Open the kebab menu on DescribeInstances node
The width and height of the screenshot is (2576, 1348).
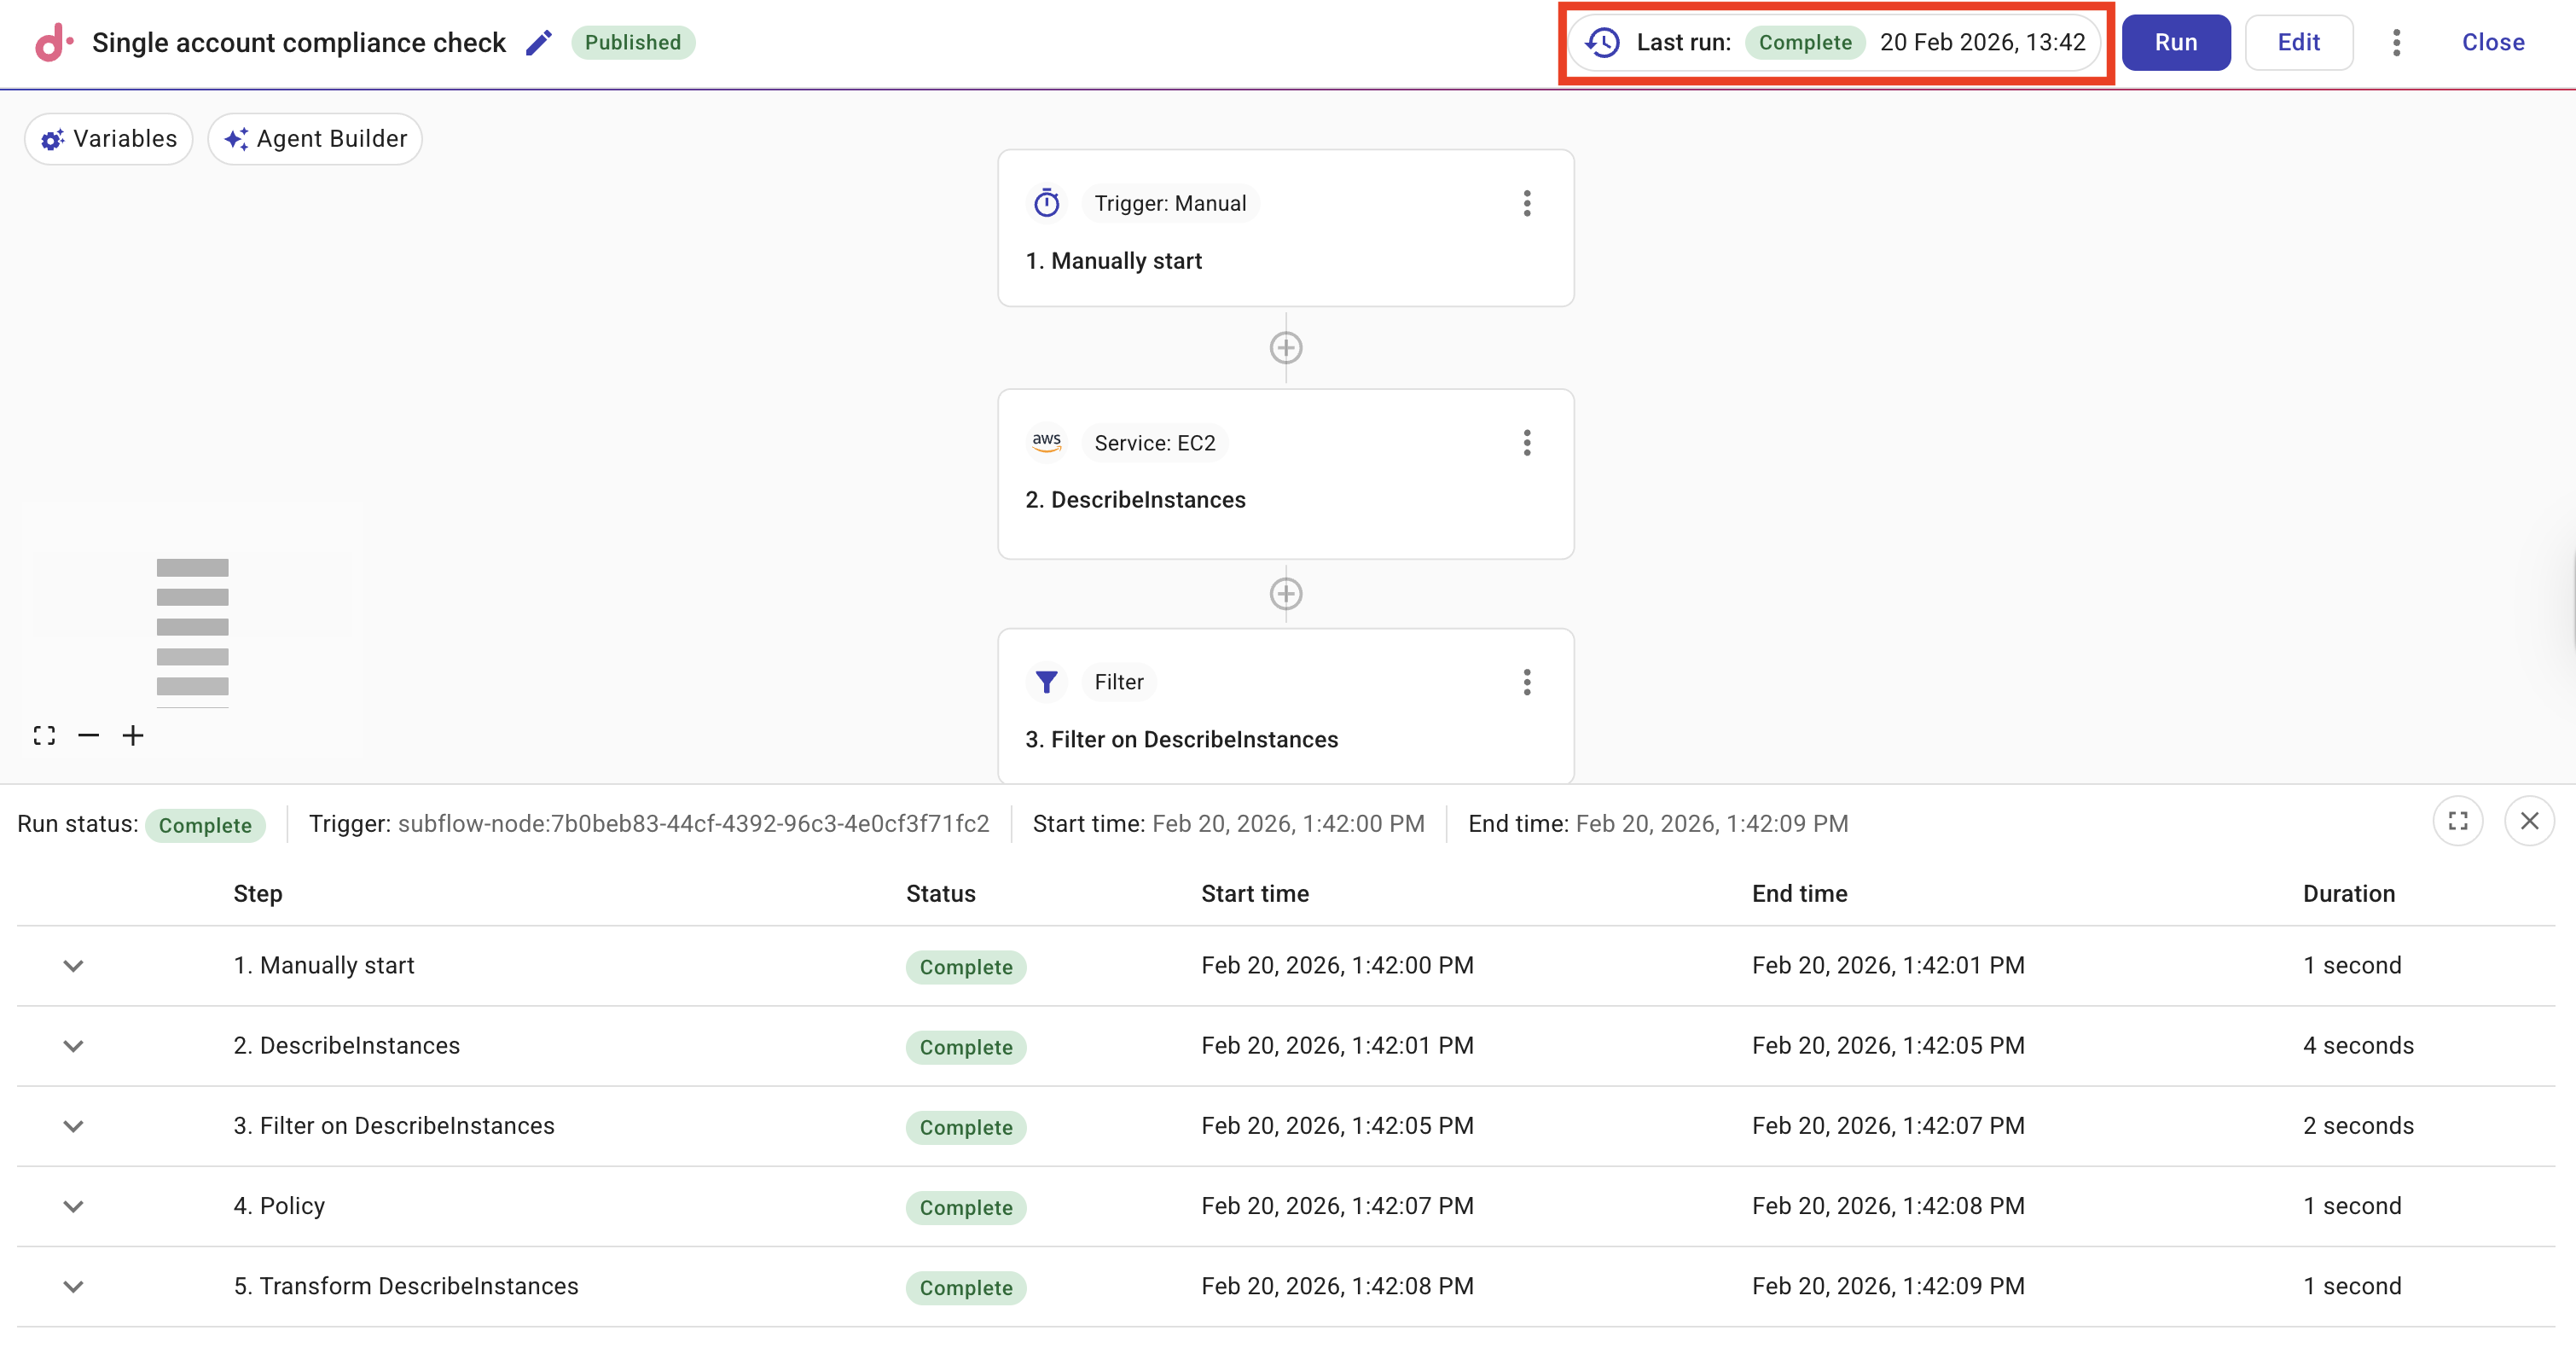coord(1527,442)
